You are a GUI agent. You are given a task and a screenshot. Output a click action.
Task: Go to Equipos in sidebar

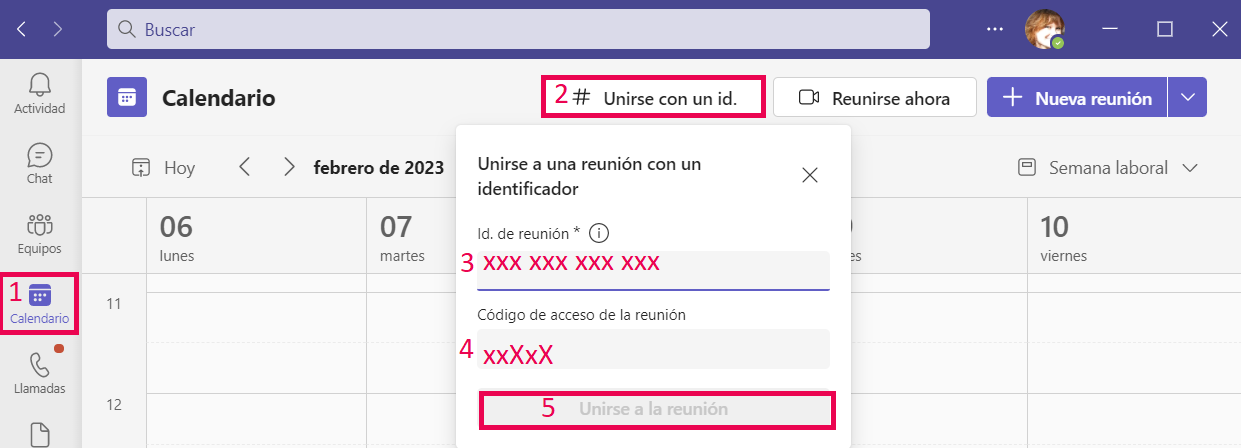(x=40, y=234)
